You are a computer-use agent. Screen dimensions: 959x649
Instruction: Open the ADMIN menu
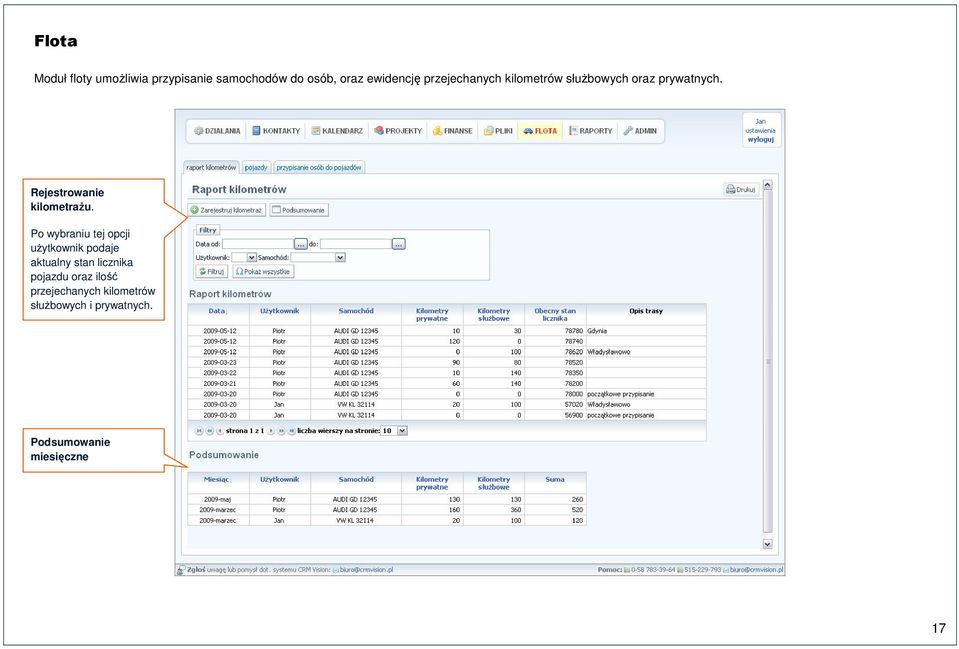click(x=640, y=131)
